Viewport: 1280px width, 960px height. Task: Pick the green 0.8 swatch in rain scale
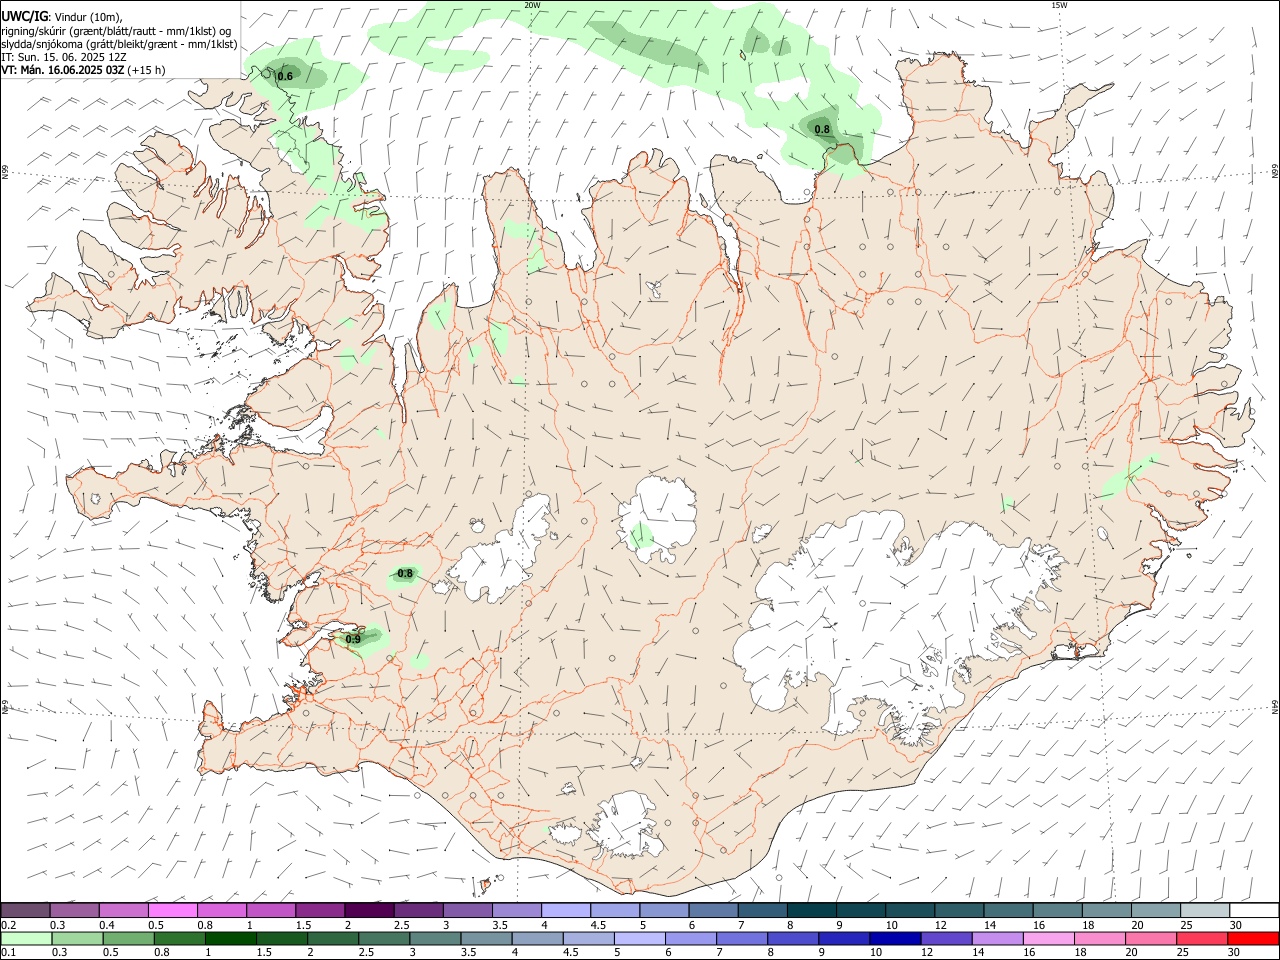[181, 938]
